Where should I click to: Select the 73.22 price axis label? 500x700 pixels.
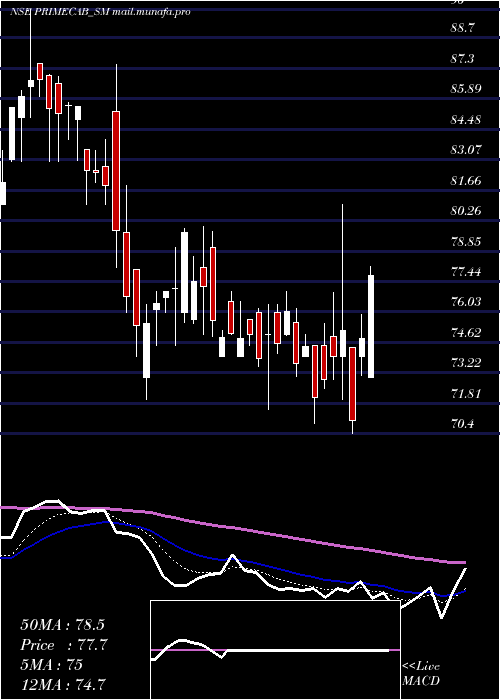click(x=466, y=363)
